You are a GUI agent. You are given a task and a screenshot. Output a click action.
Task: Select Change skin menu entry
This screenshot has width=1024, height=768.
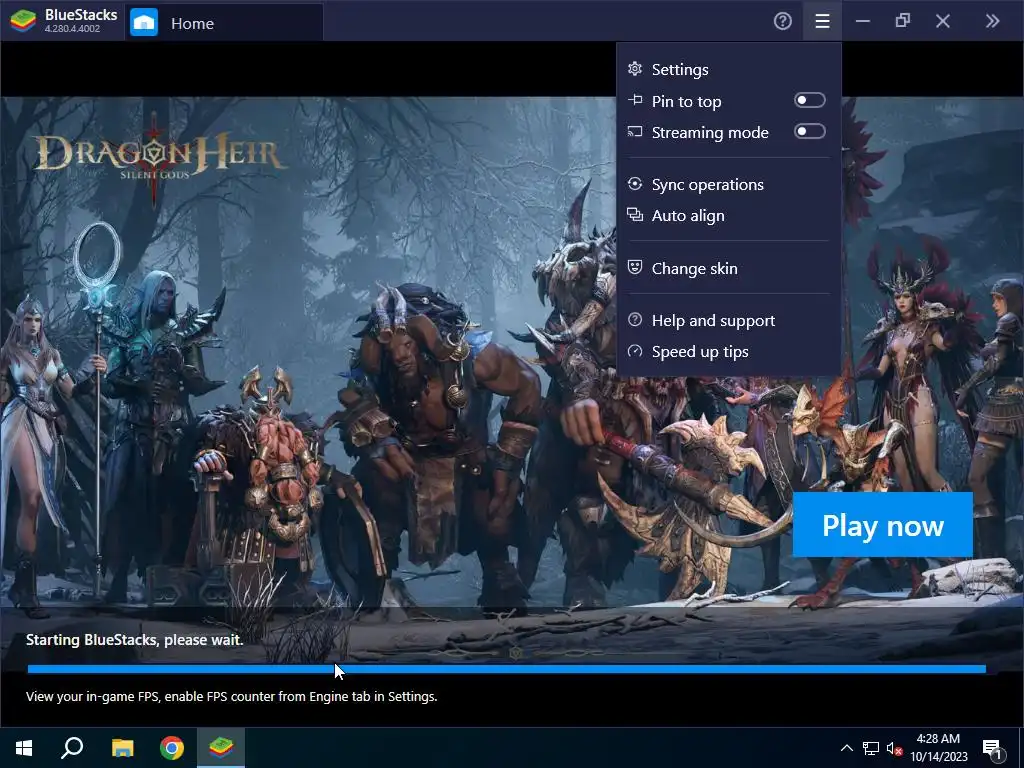click(x=729, y=268)
